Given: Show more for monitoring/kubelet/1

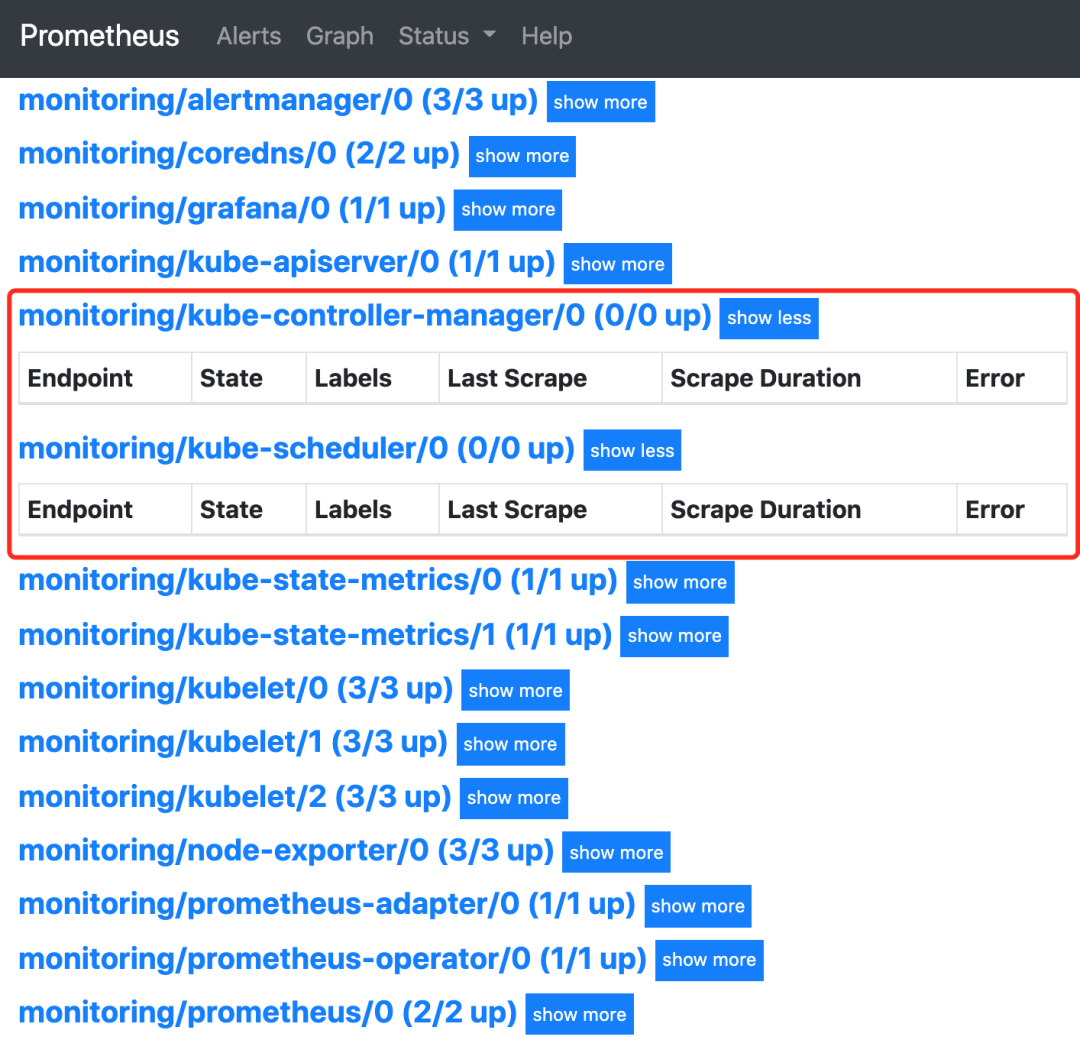Looking at the screenshot, I should [510, 744].
